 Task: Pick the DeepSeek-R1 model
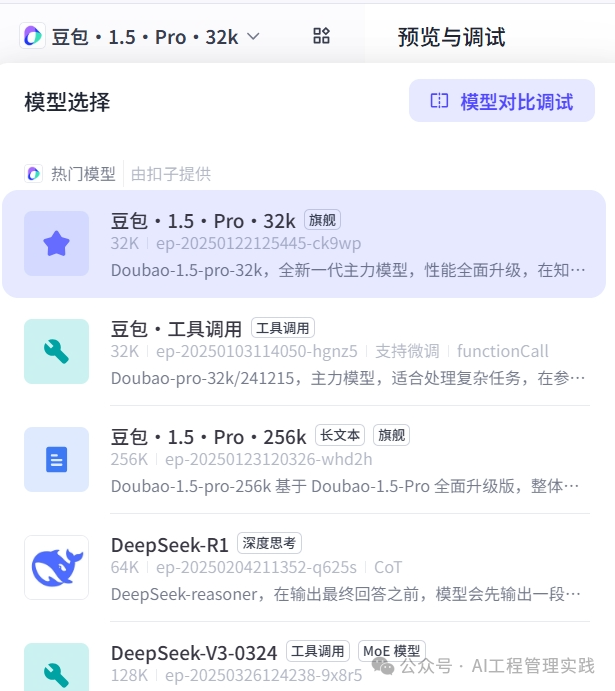click(x=170, y=544)
